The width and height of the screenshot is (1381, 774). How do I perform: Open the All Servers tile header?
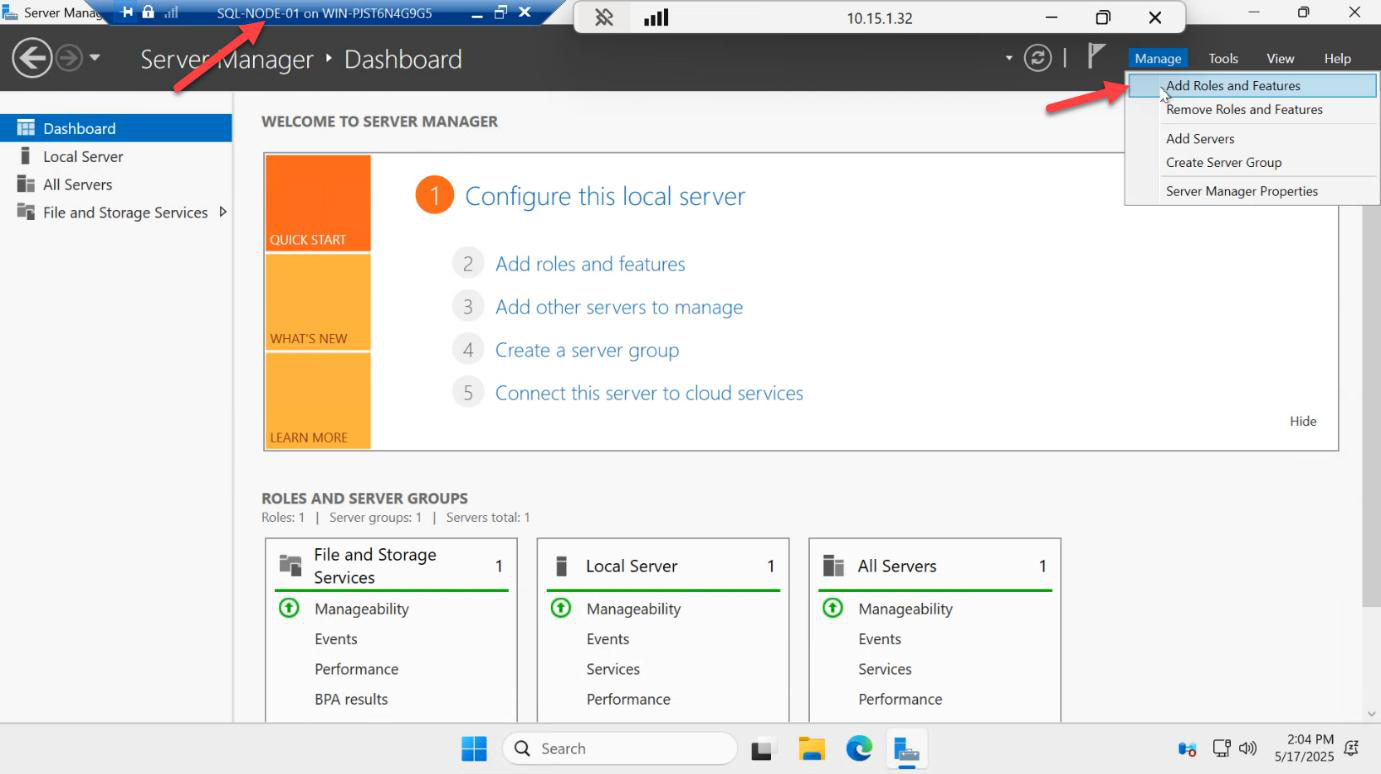pyautogui.click(x=935, y=566)
